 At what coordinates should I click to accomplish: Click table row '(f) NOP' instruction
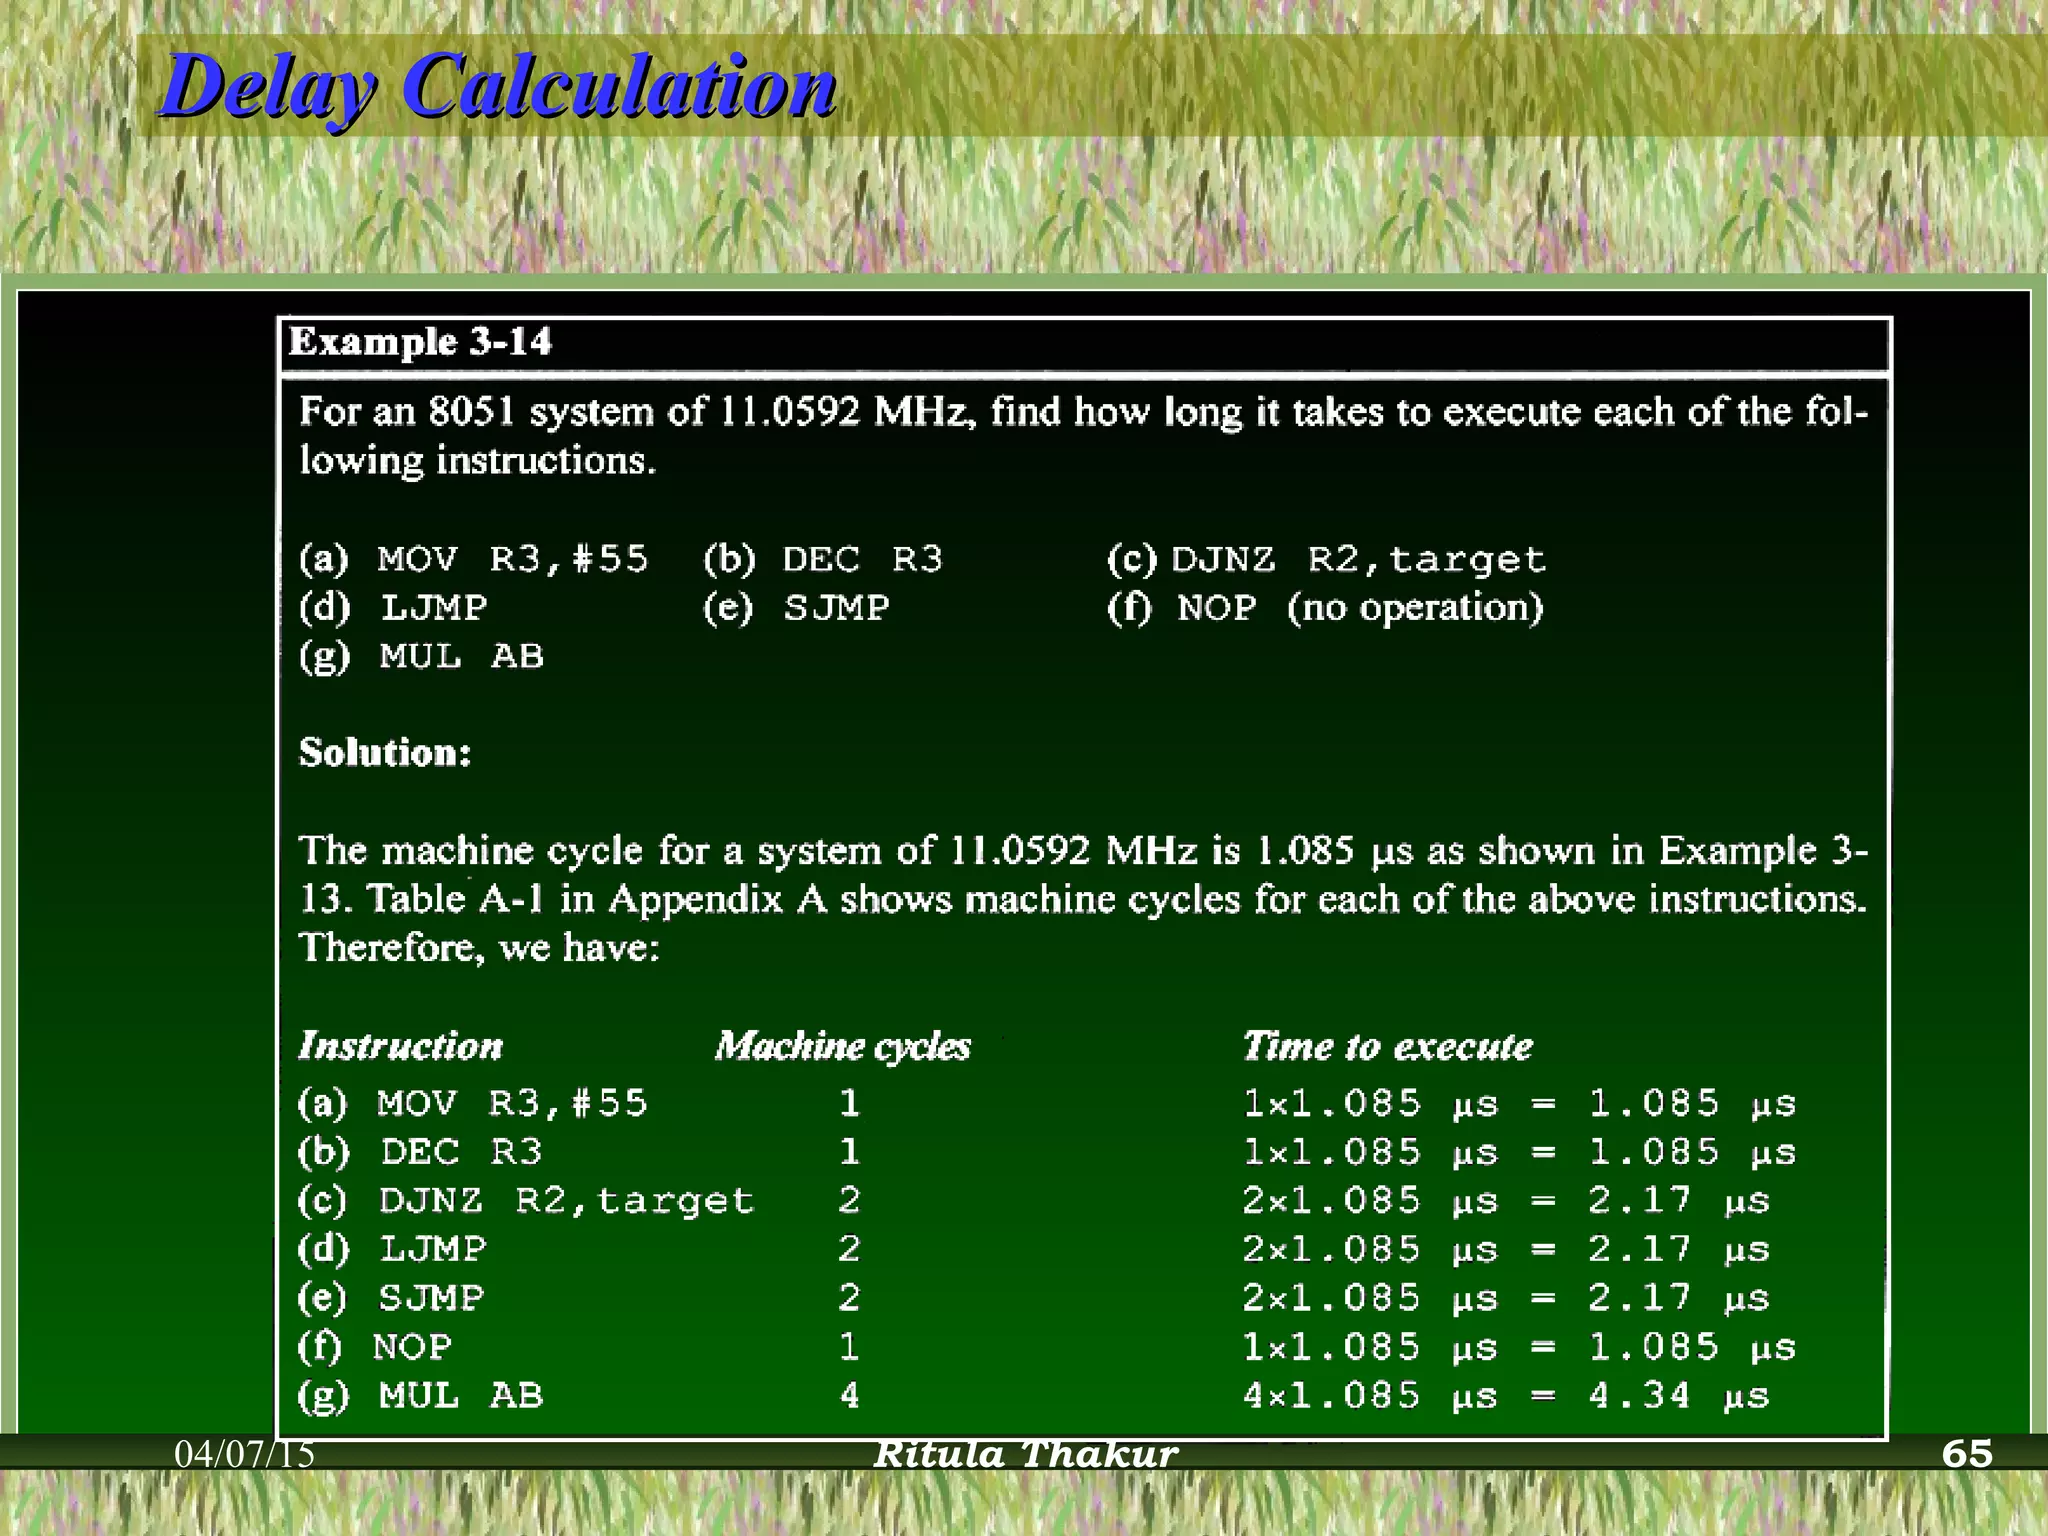point(375,1346)
